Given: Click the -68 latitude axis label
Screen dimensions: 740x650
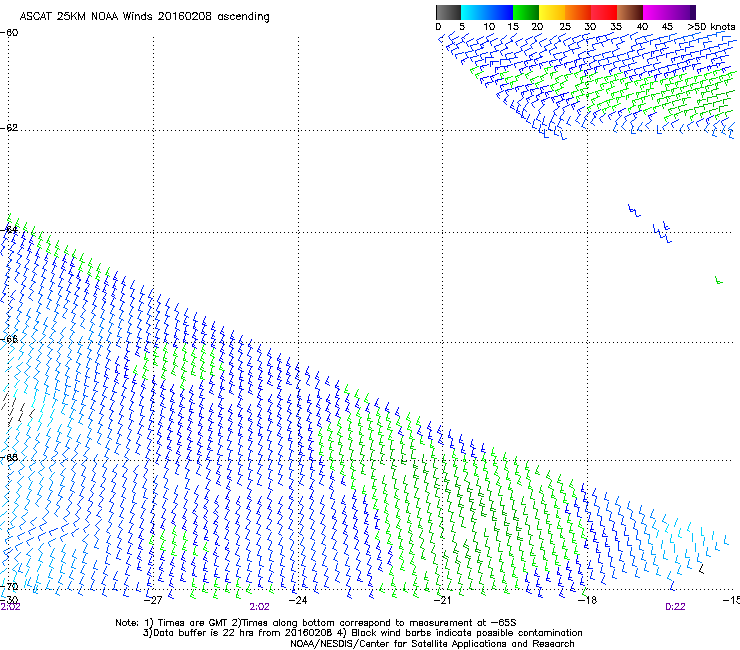Looking at the screenshot, I should click(x=10, y=458).
